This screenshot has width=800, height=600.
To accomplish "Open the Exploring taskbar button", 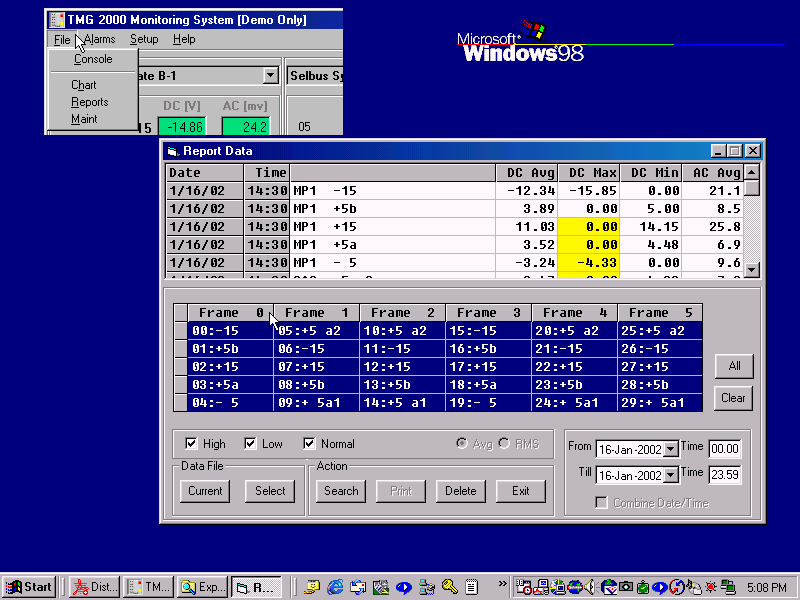I will [202, 587].
